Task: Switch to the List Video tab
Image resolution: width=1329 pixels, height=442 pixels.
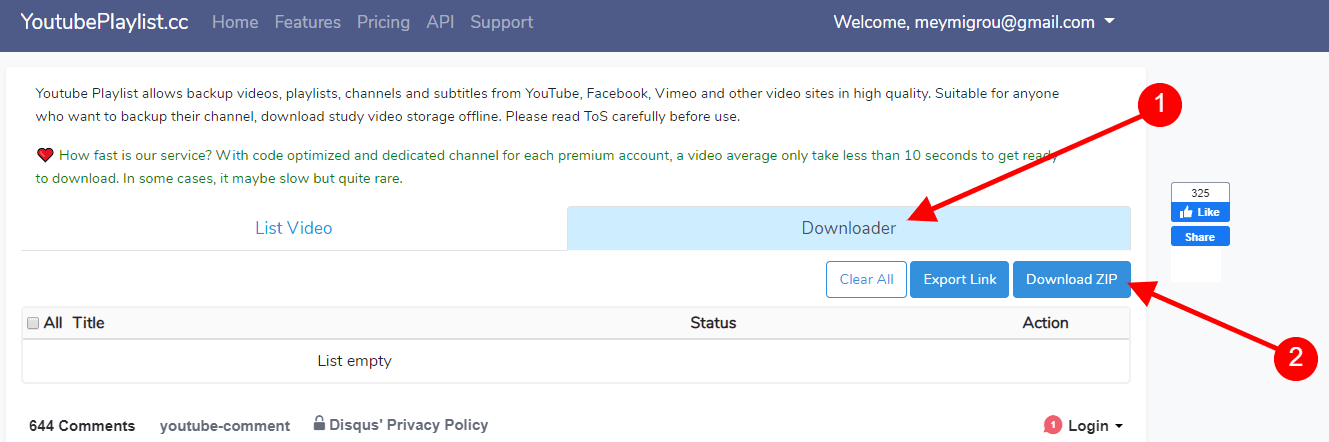Action: (293, 228)
